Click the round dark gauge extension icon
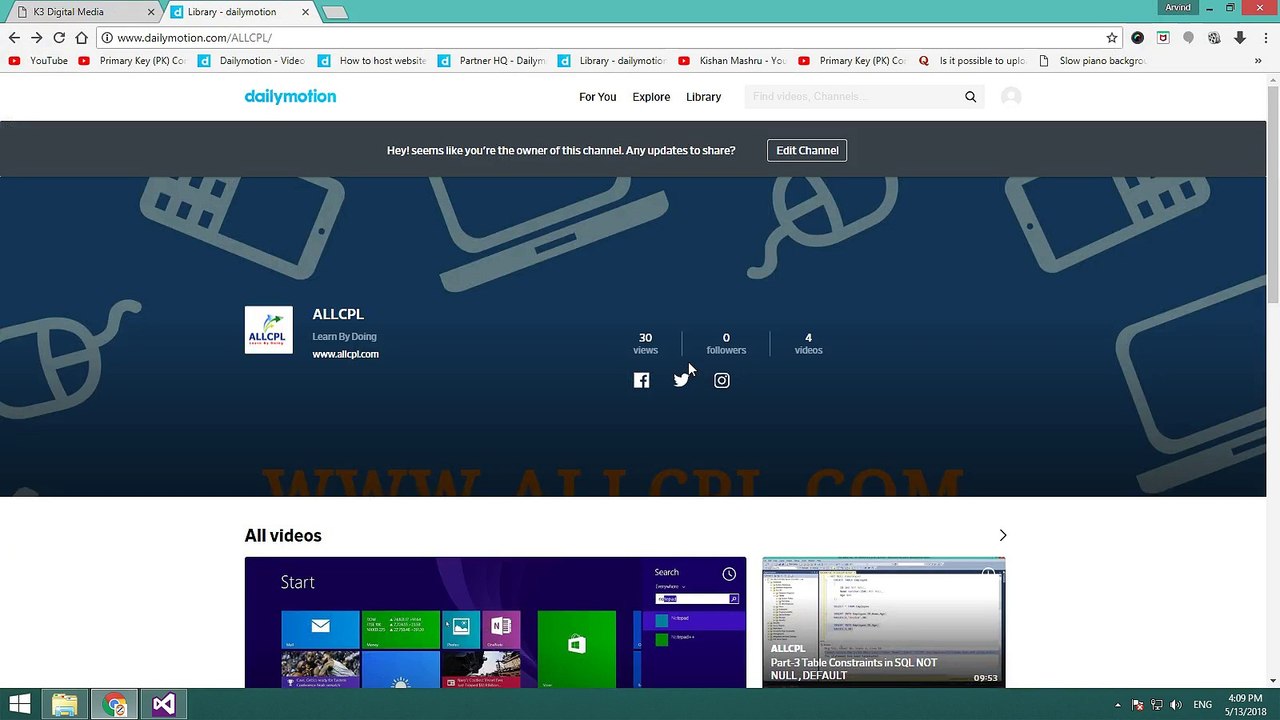This screenshot has width=1280, height=720. coord(1137,38)
